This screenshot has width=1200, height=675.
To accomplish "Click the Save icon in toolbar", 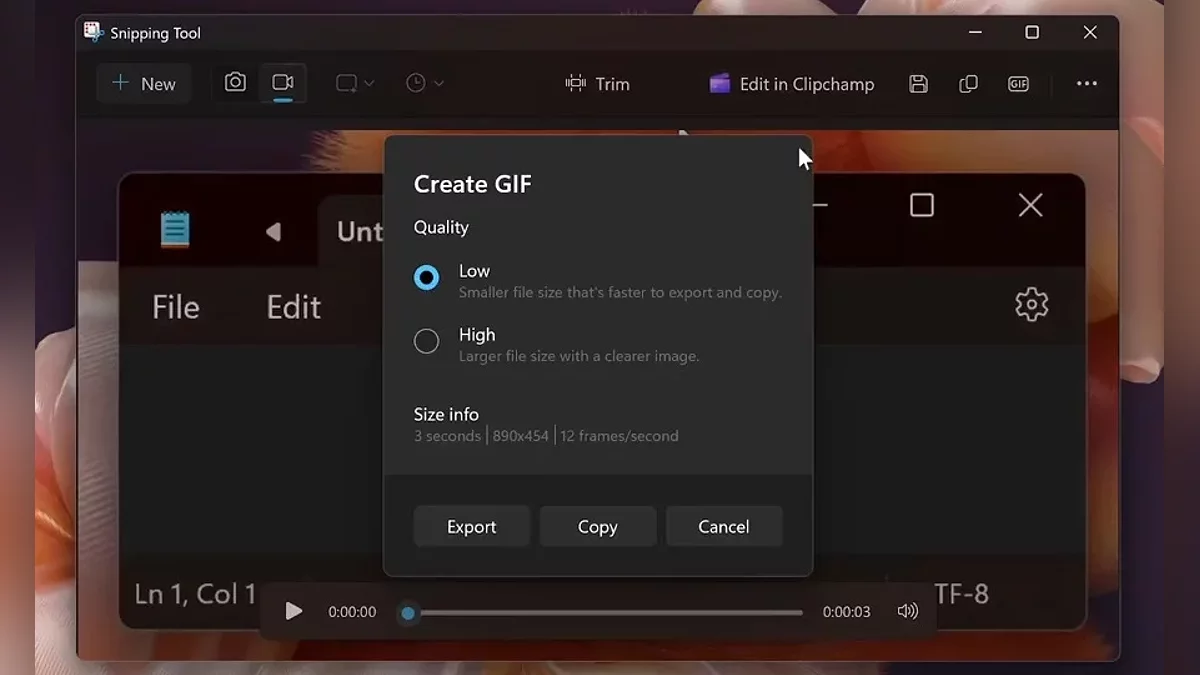I will 918,84.
